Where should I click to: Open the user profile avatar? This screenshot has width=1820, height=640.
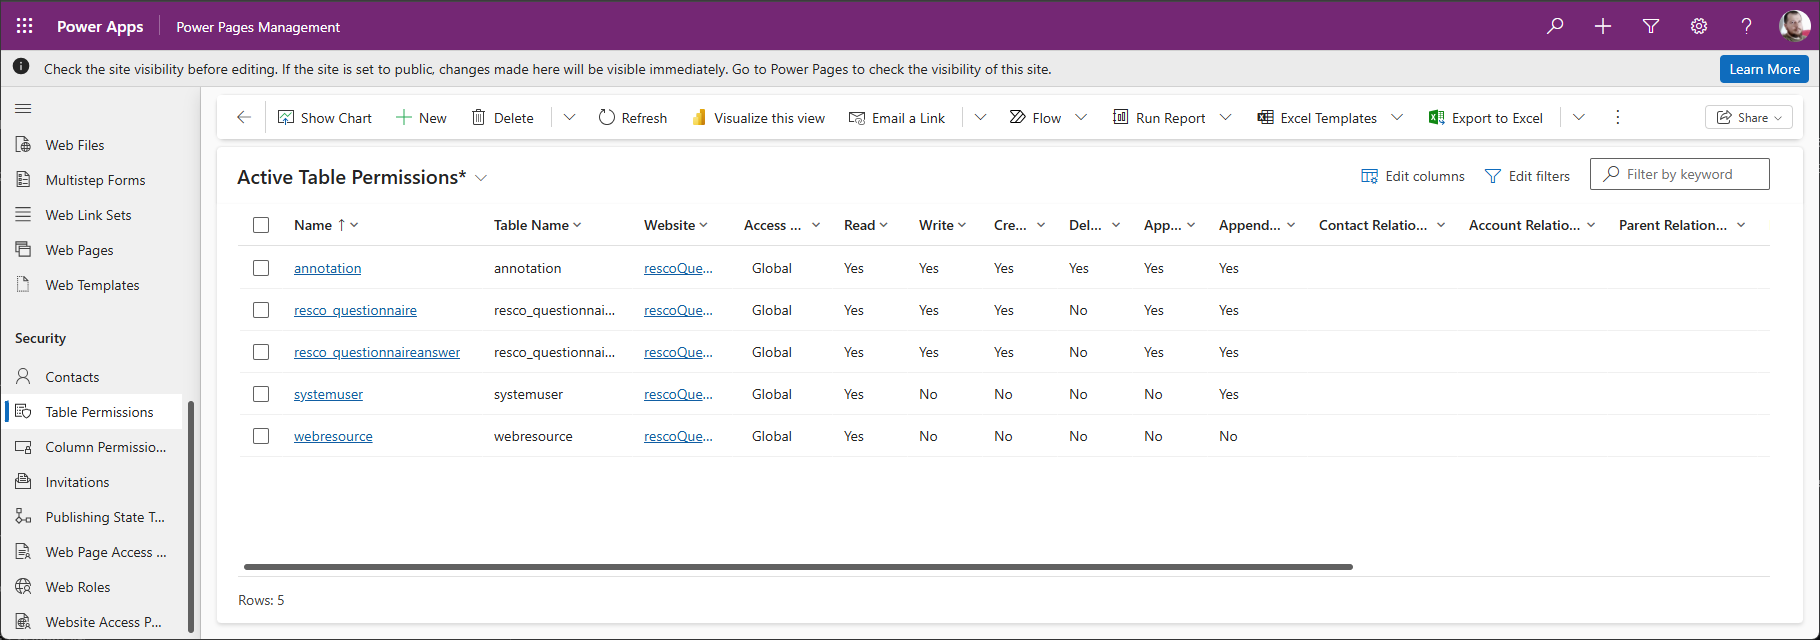[x=1795, y=26]
